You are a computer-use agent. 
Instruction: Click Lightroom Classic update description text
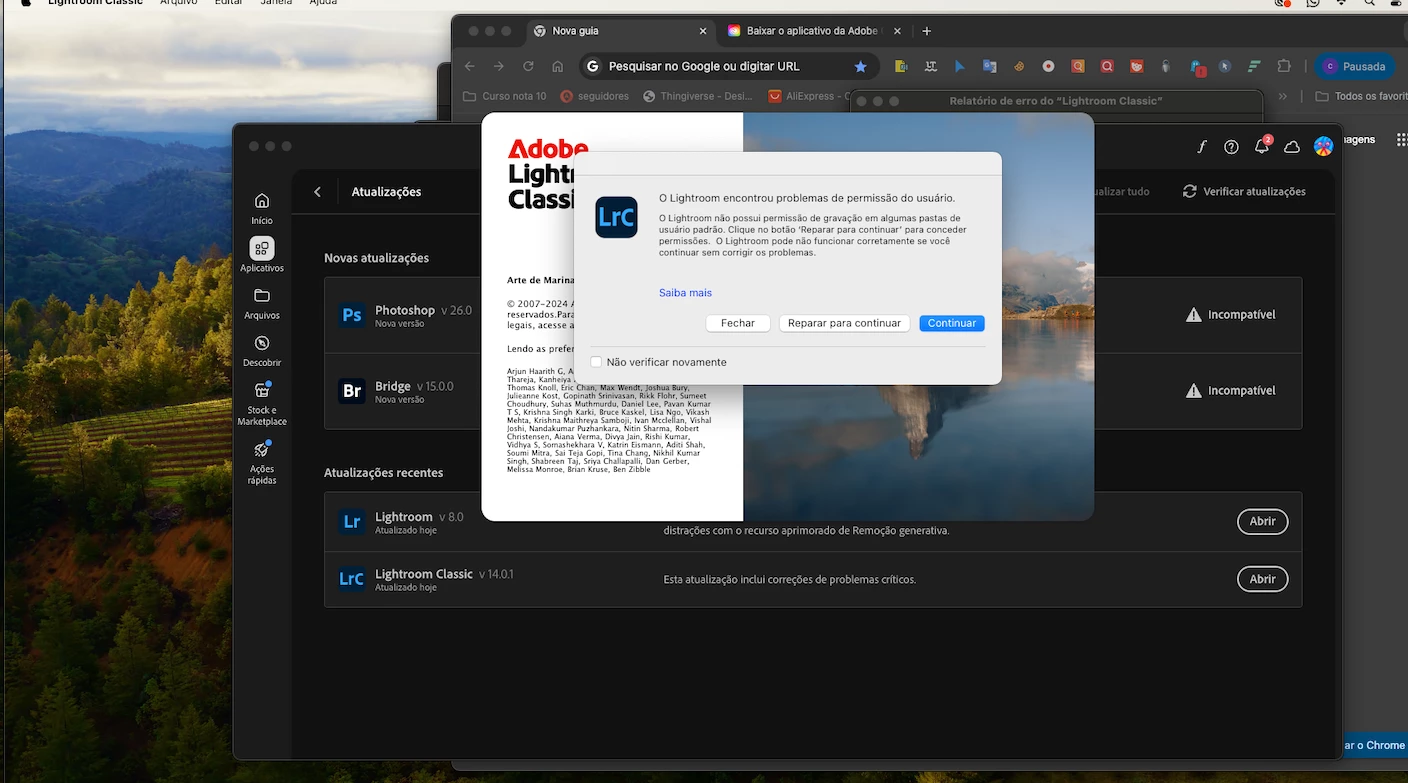pos(789,579)
